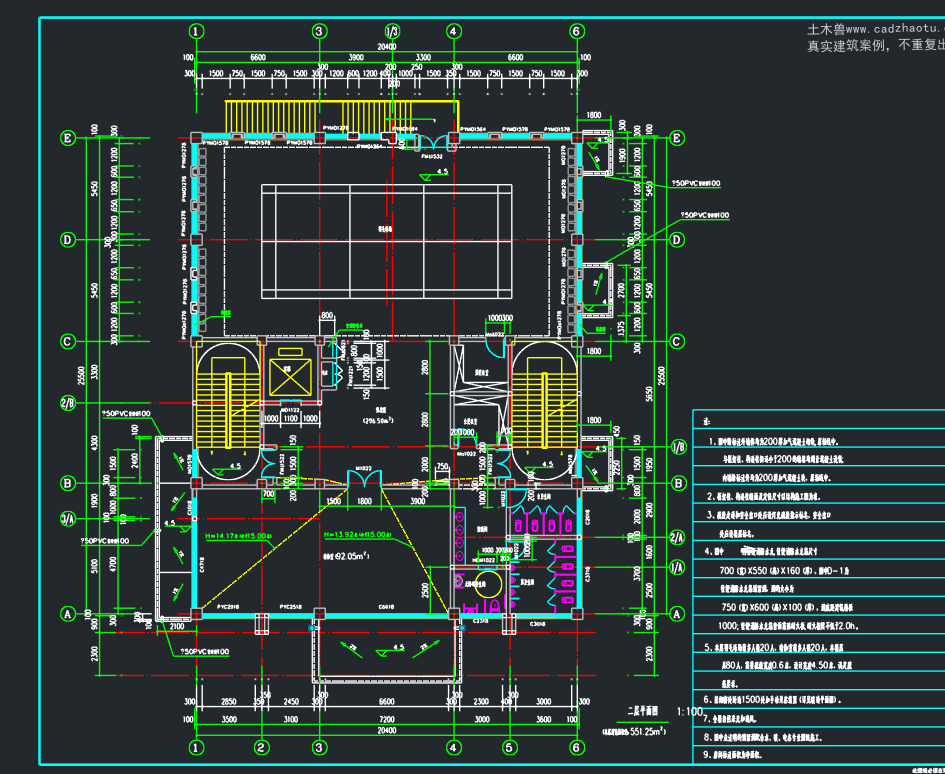Click the 1/B grid axis bubble

coord(678,447)
